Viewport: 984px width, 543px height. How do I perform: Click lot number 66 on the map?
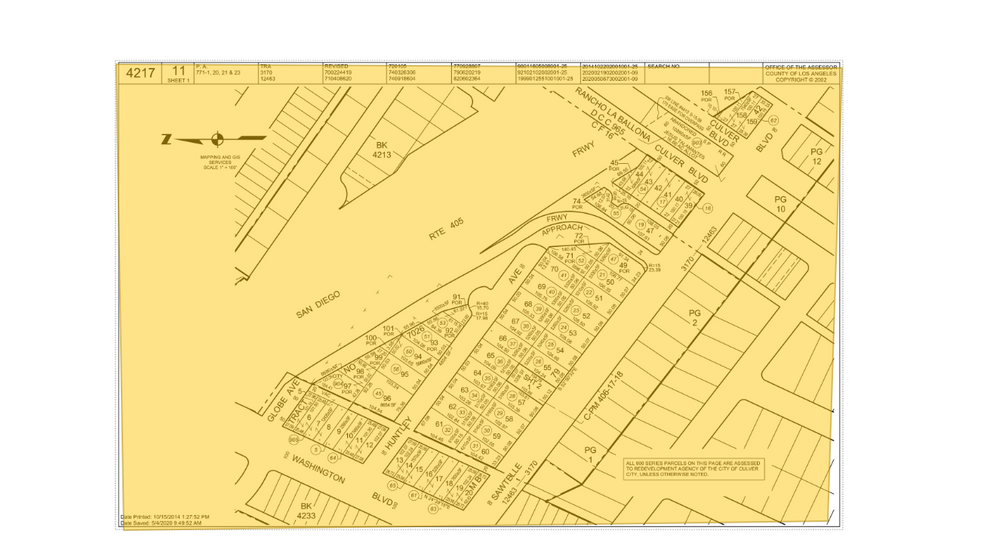[503, 338]
